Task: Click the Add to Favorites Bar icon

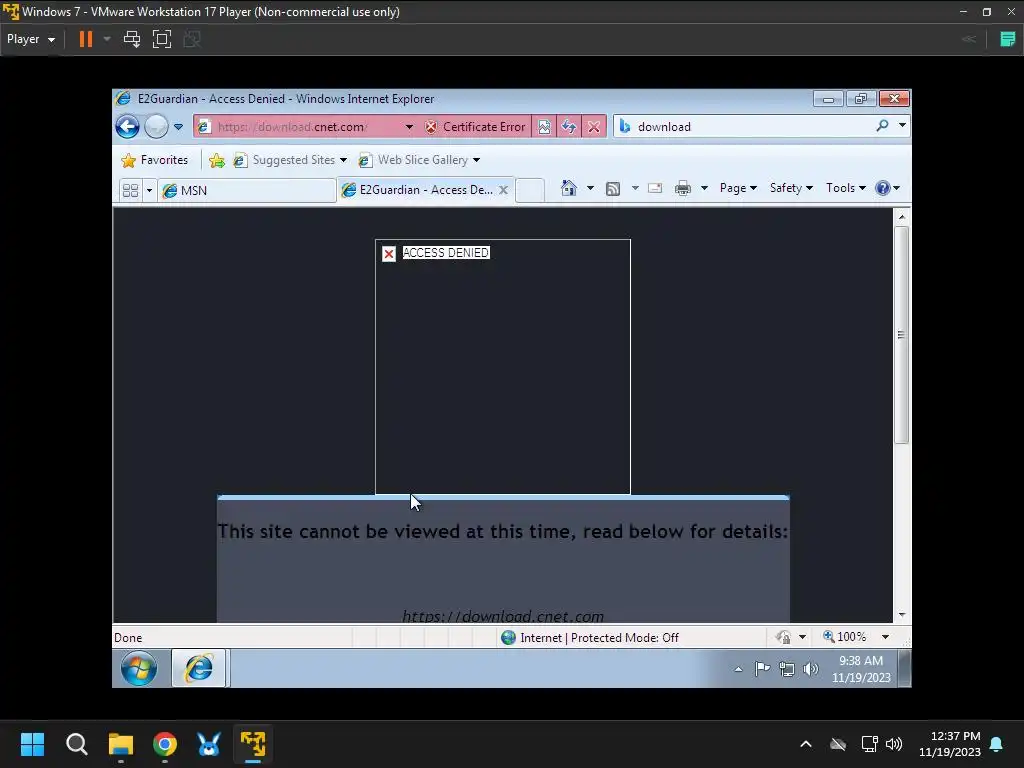Action: [217, 160]
